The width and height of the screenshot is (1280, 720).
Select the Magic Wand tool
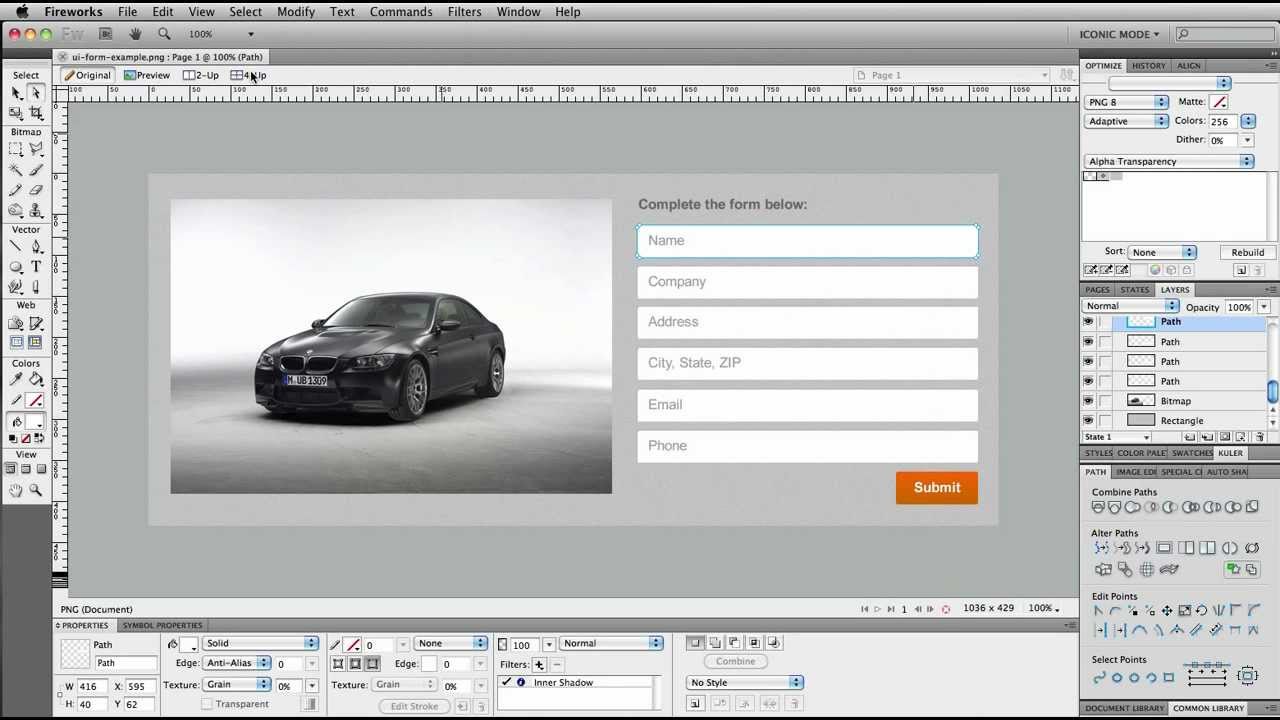tap(16, 170)
